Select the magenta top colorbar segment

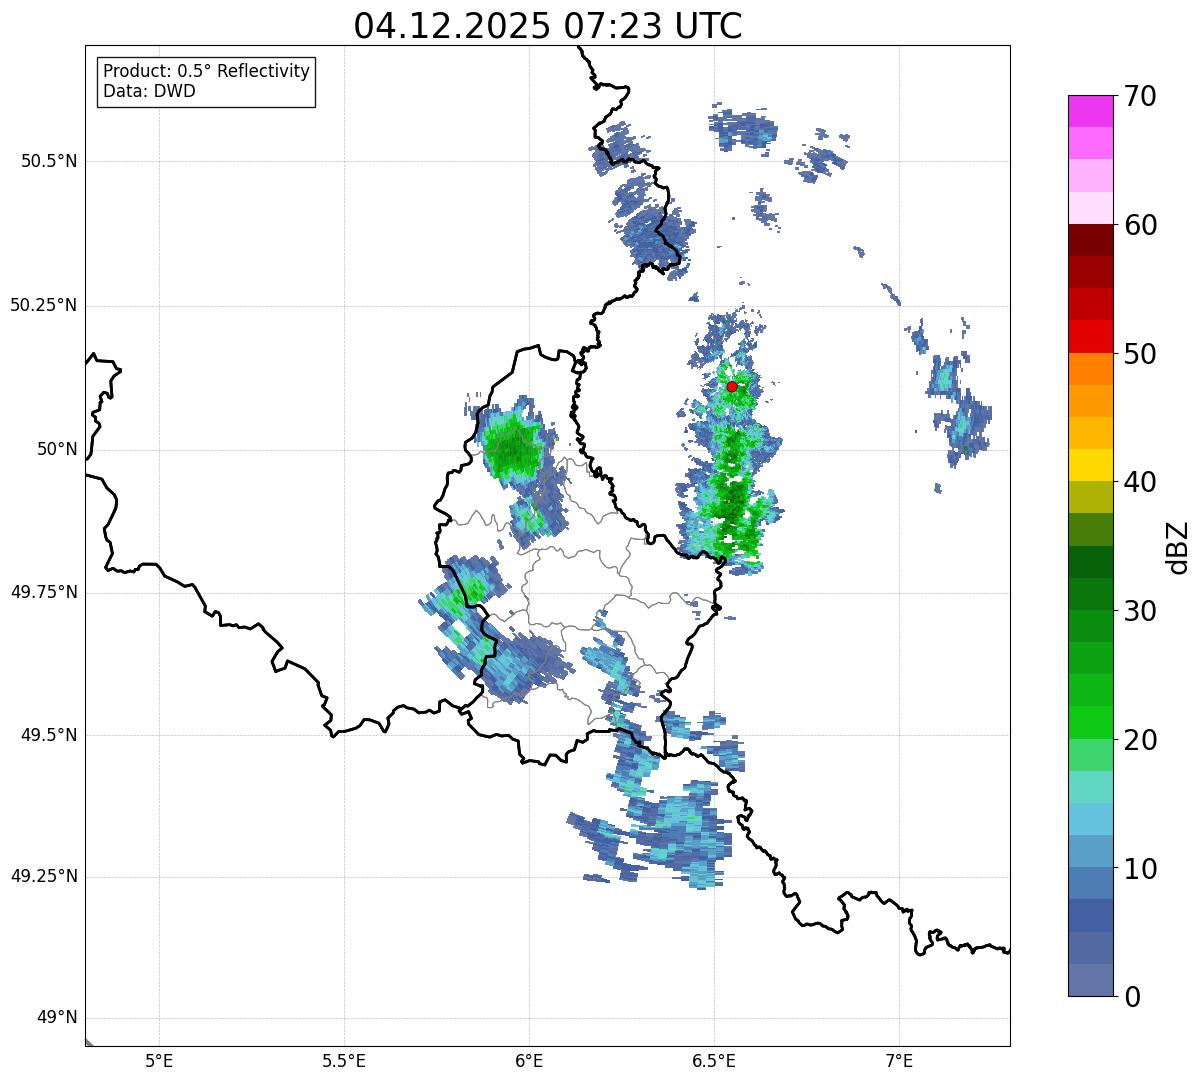pos(1090,111)
